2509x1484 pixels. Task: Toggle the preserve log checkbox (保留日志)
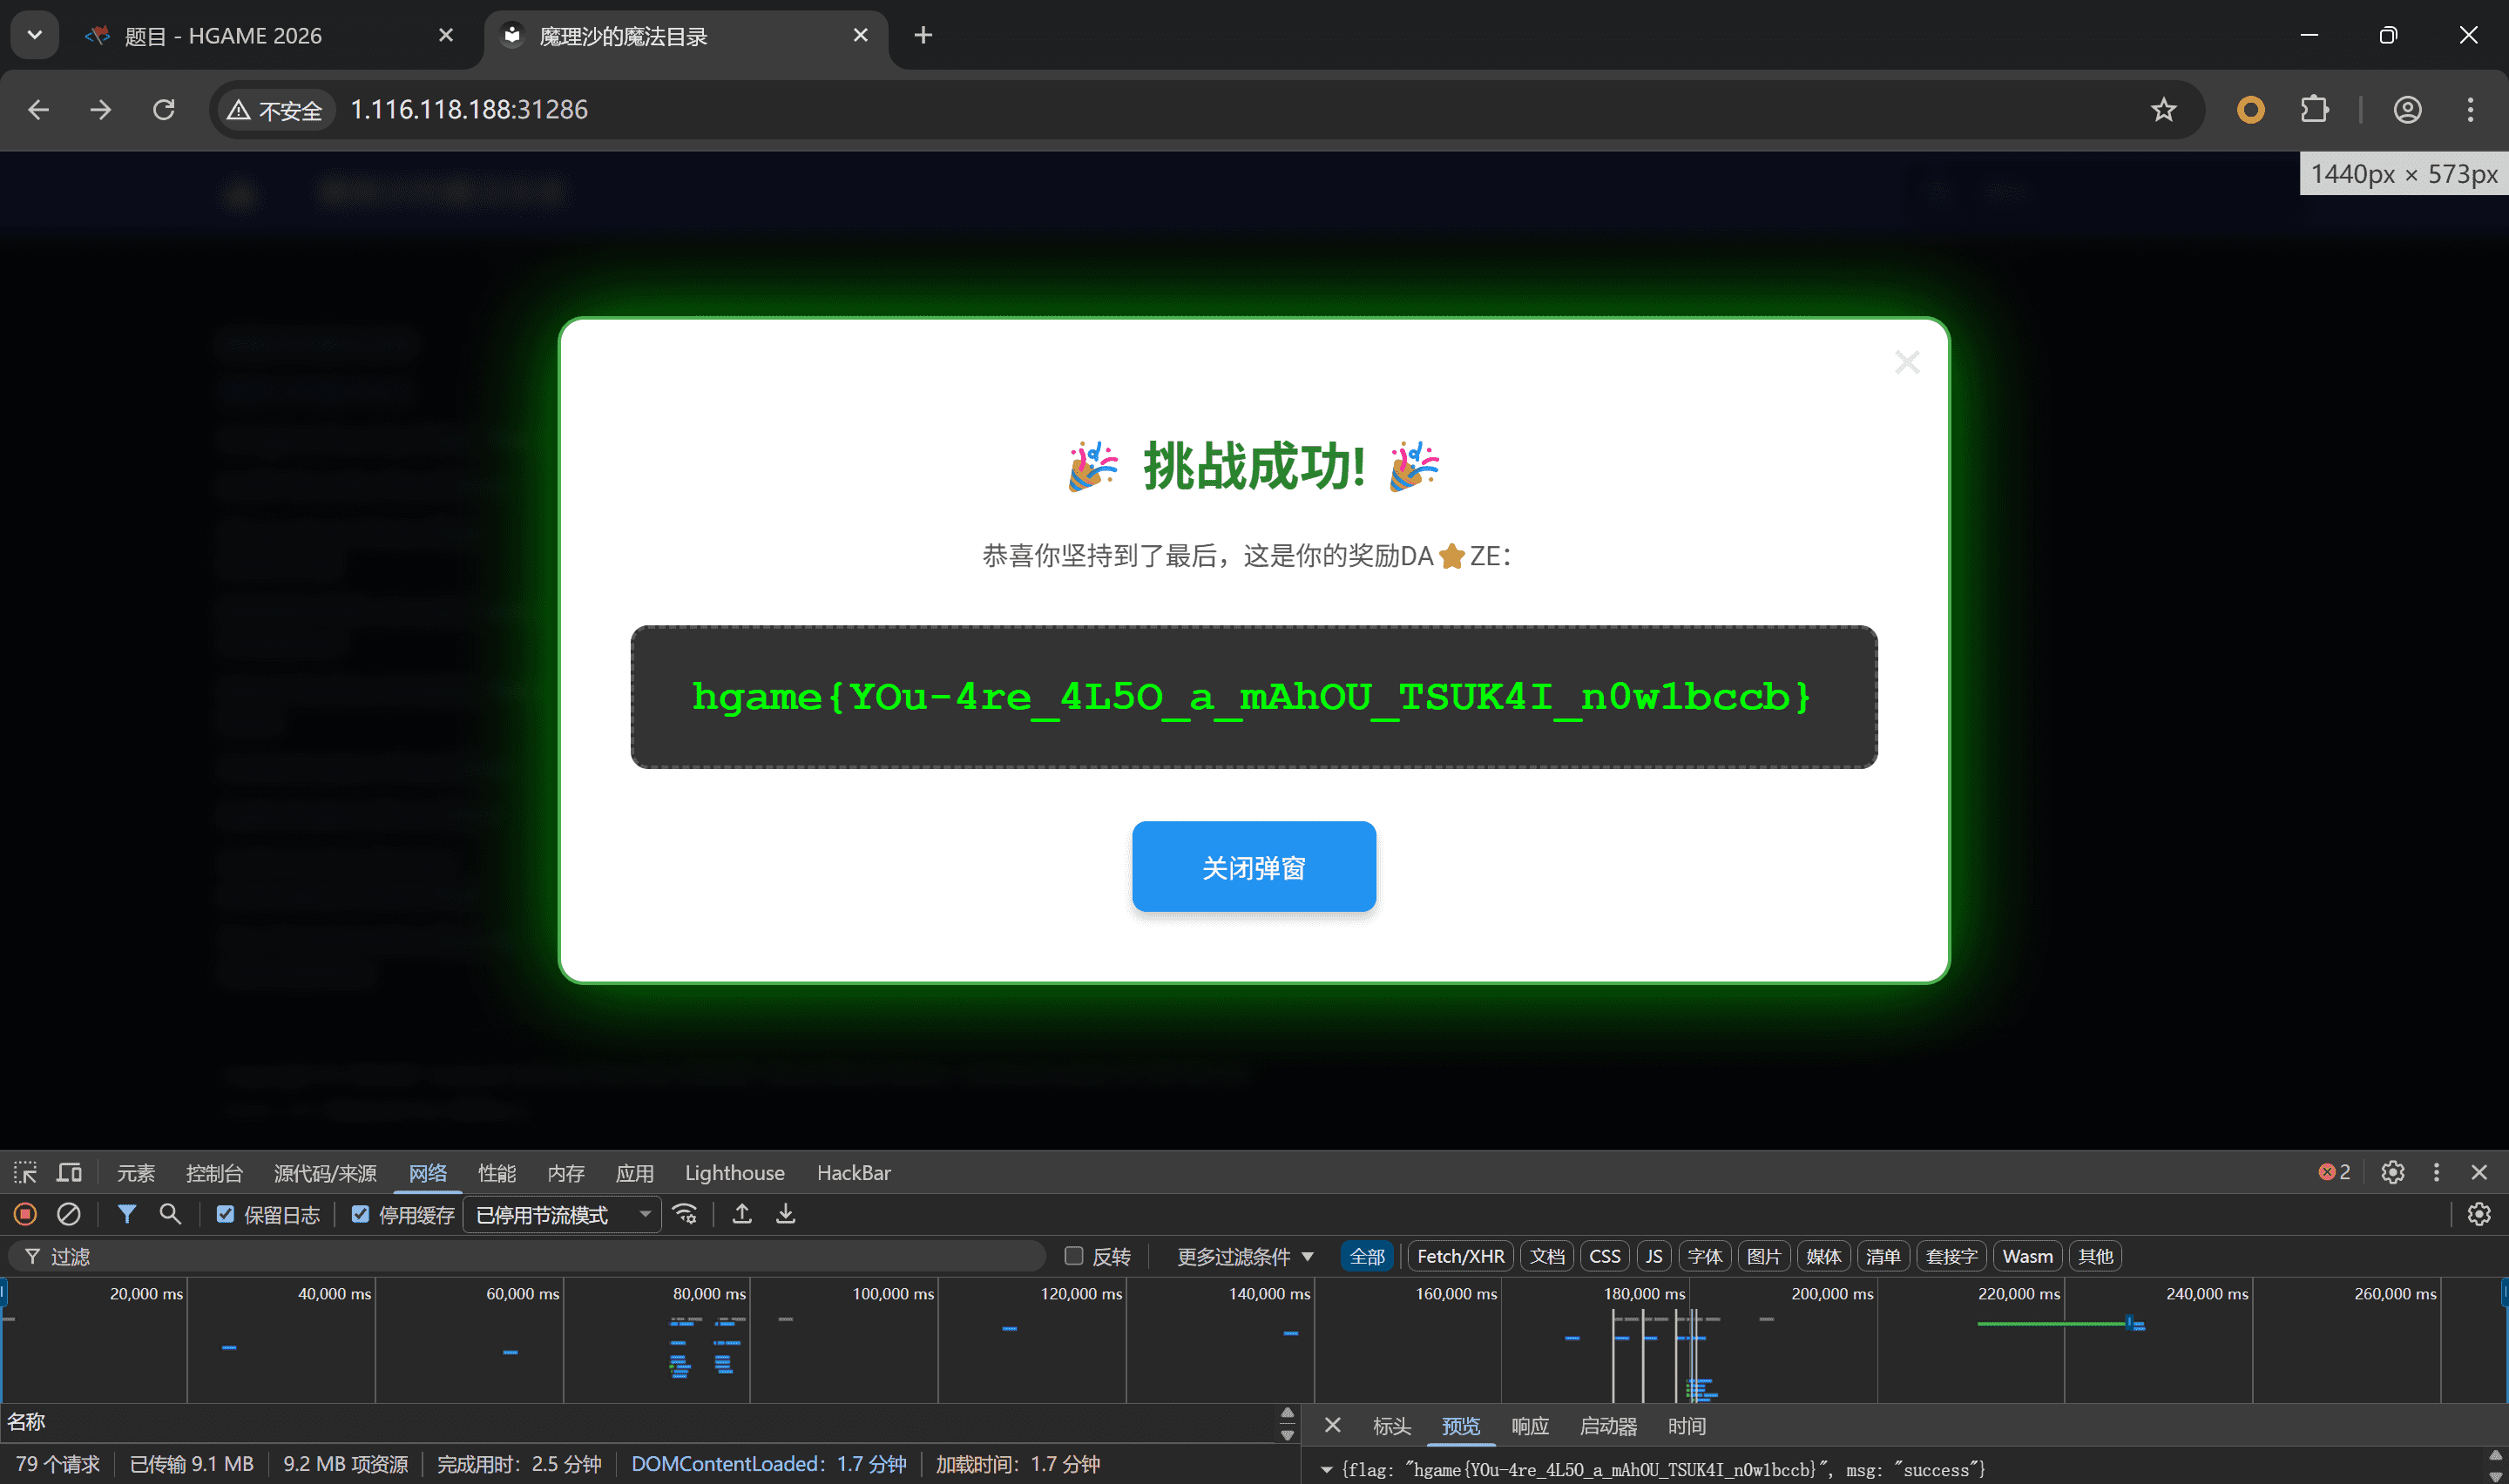pyautogui.click(x=225, y=1214)
